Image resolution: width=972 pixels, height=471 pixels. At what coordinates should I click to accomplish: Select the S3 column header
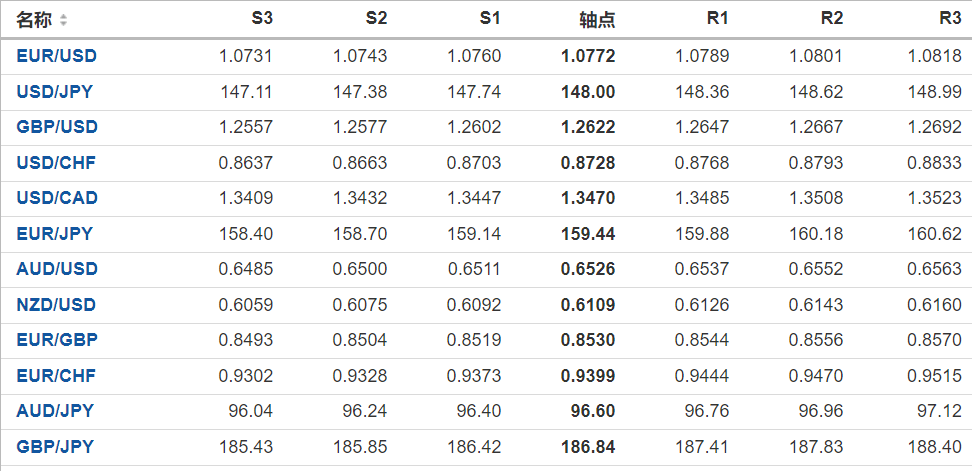coord(261,19)
